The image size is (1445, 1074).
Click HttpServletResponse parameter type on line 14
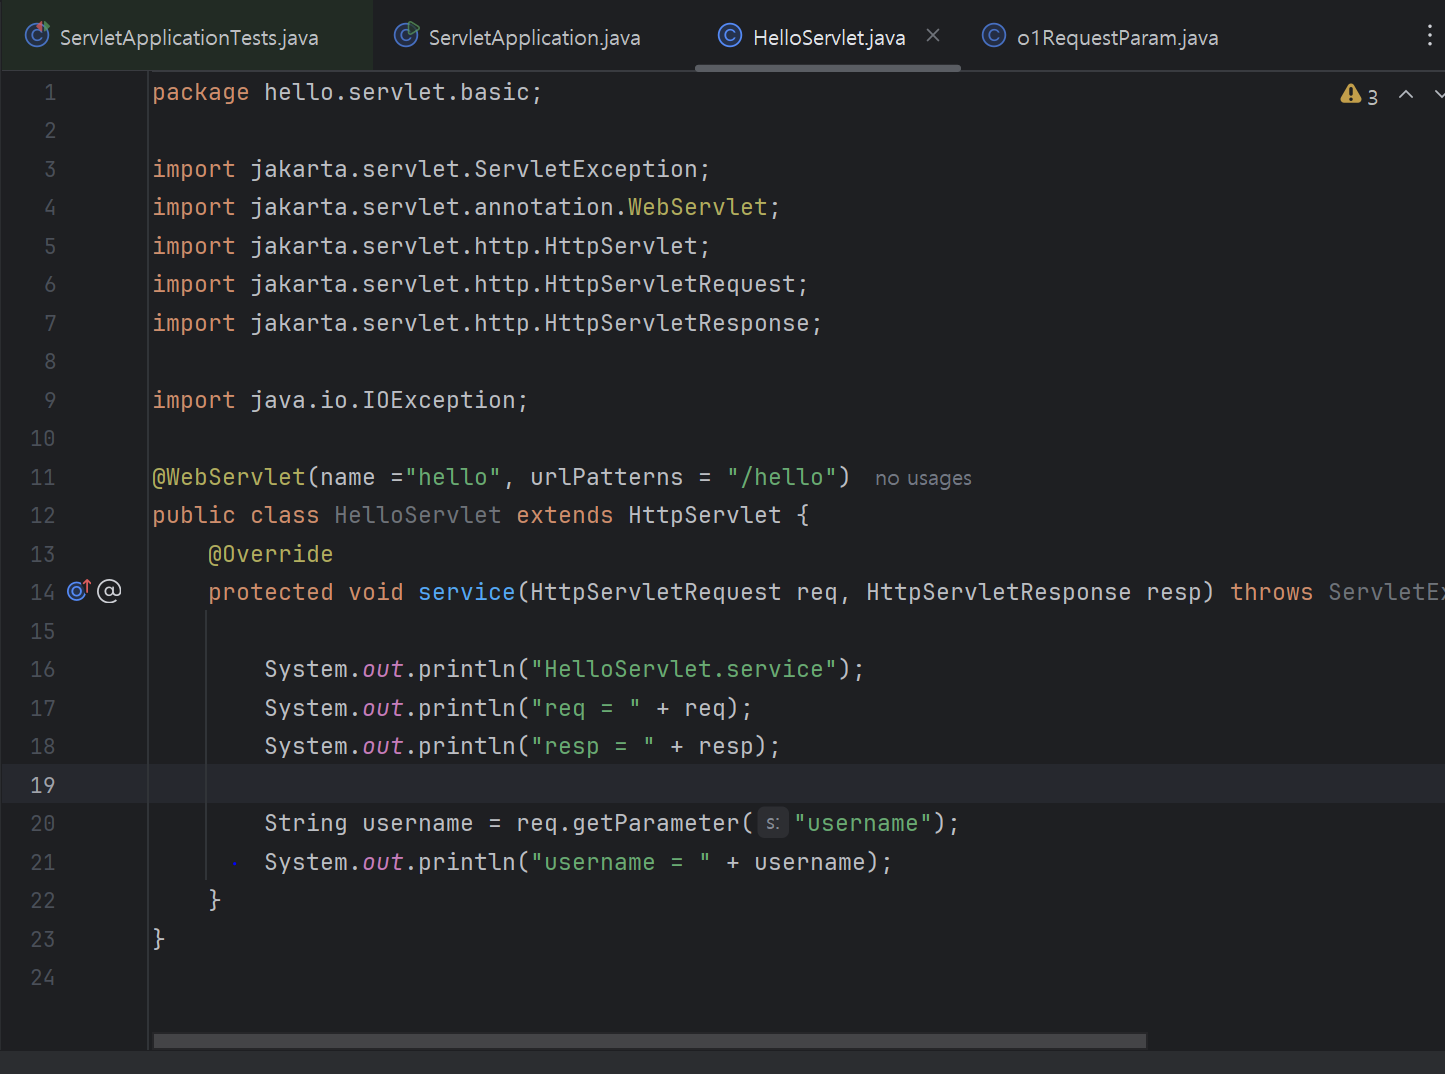pos(998,592)
